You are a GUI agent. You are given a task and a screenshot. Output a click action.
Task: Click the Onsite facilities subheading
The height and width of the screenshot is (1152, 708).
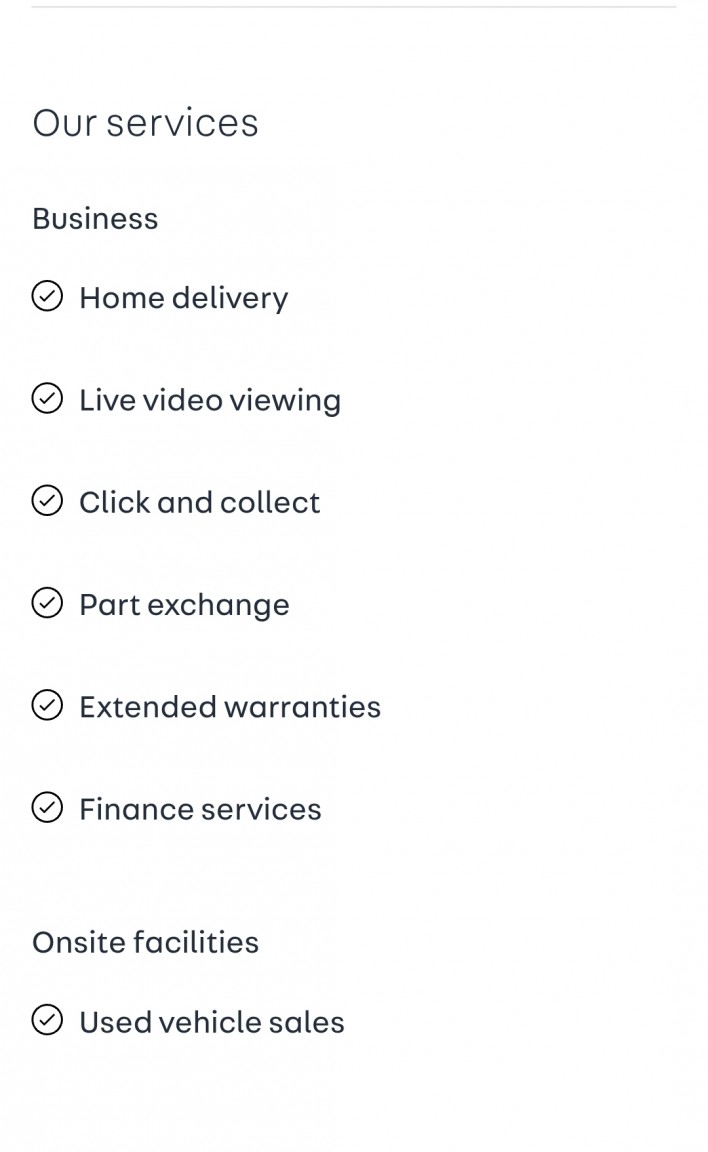click(145, 942)
